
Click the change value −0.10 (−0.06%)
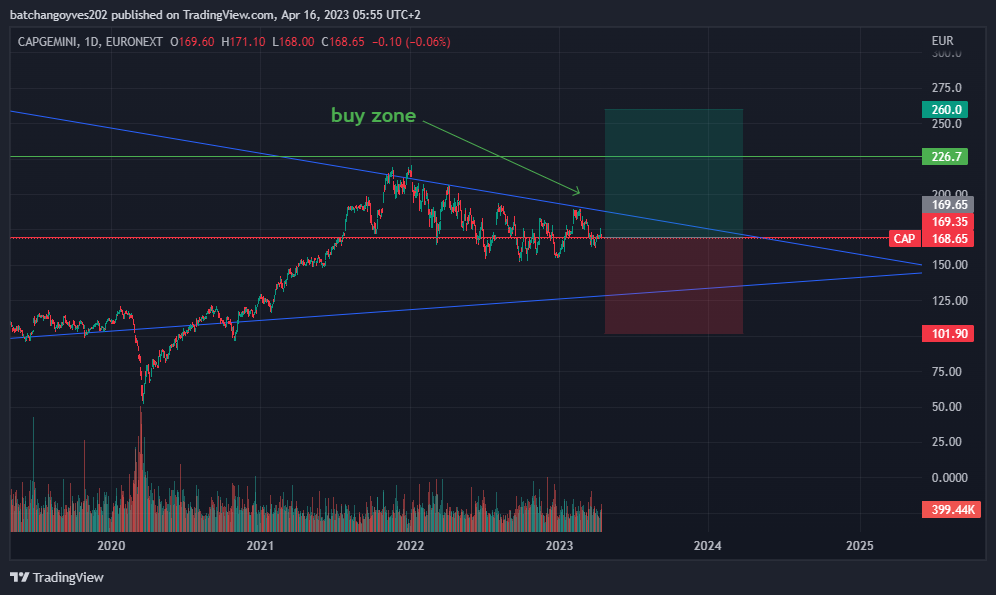point(411,42)
